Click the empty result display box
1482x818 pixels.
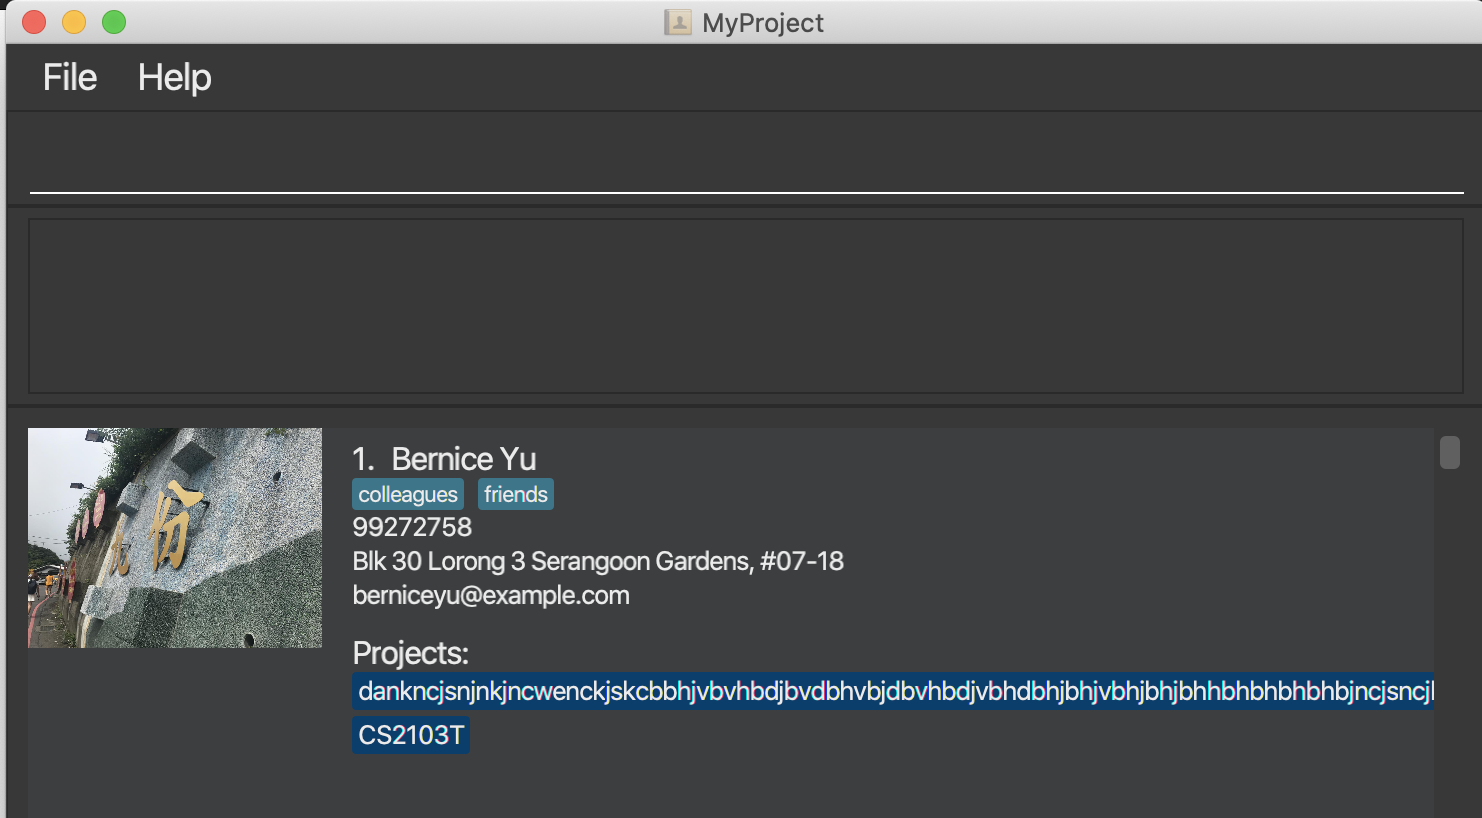pos(746,306)
